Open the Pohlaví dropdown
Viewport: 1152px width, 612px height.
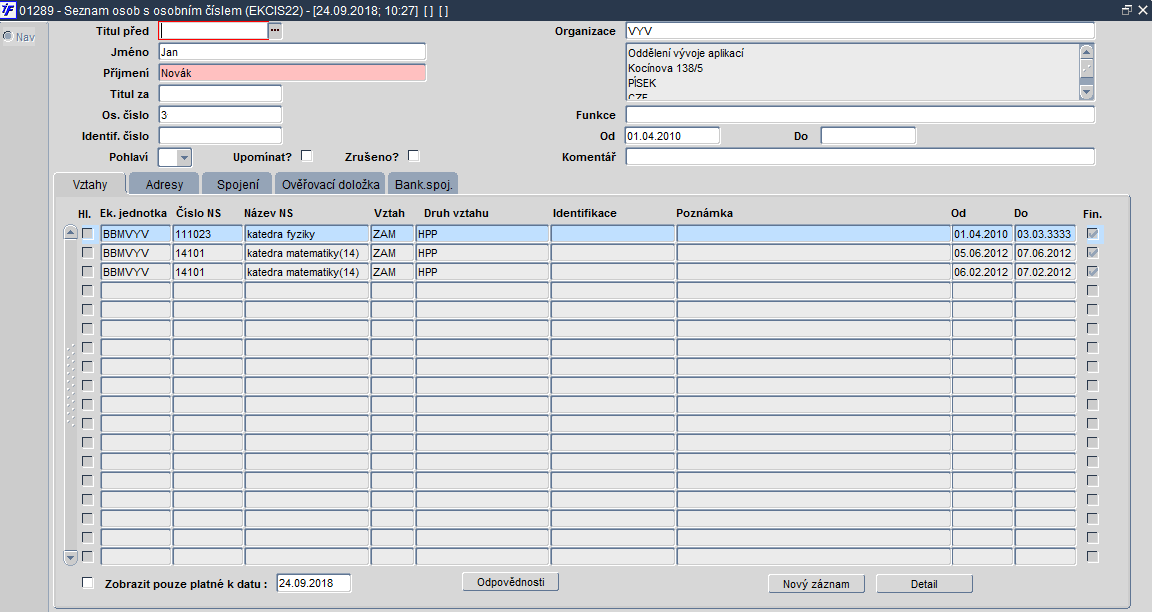pyautogui.click(x=184, y=157)
